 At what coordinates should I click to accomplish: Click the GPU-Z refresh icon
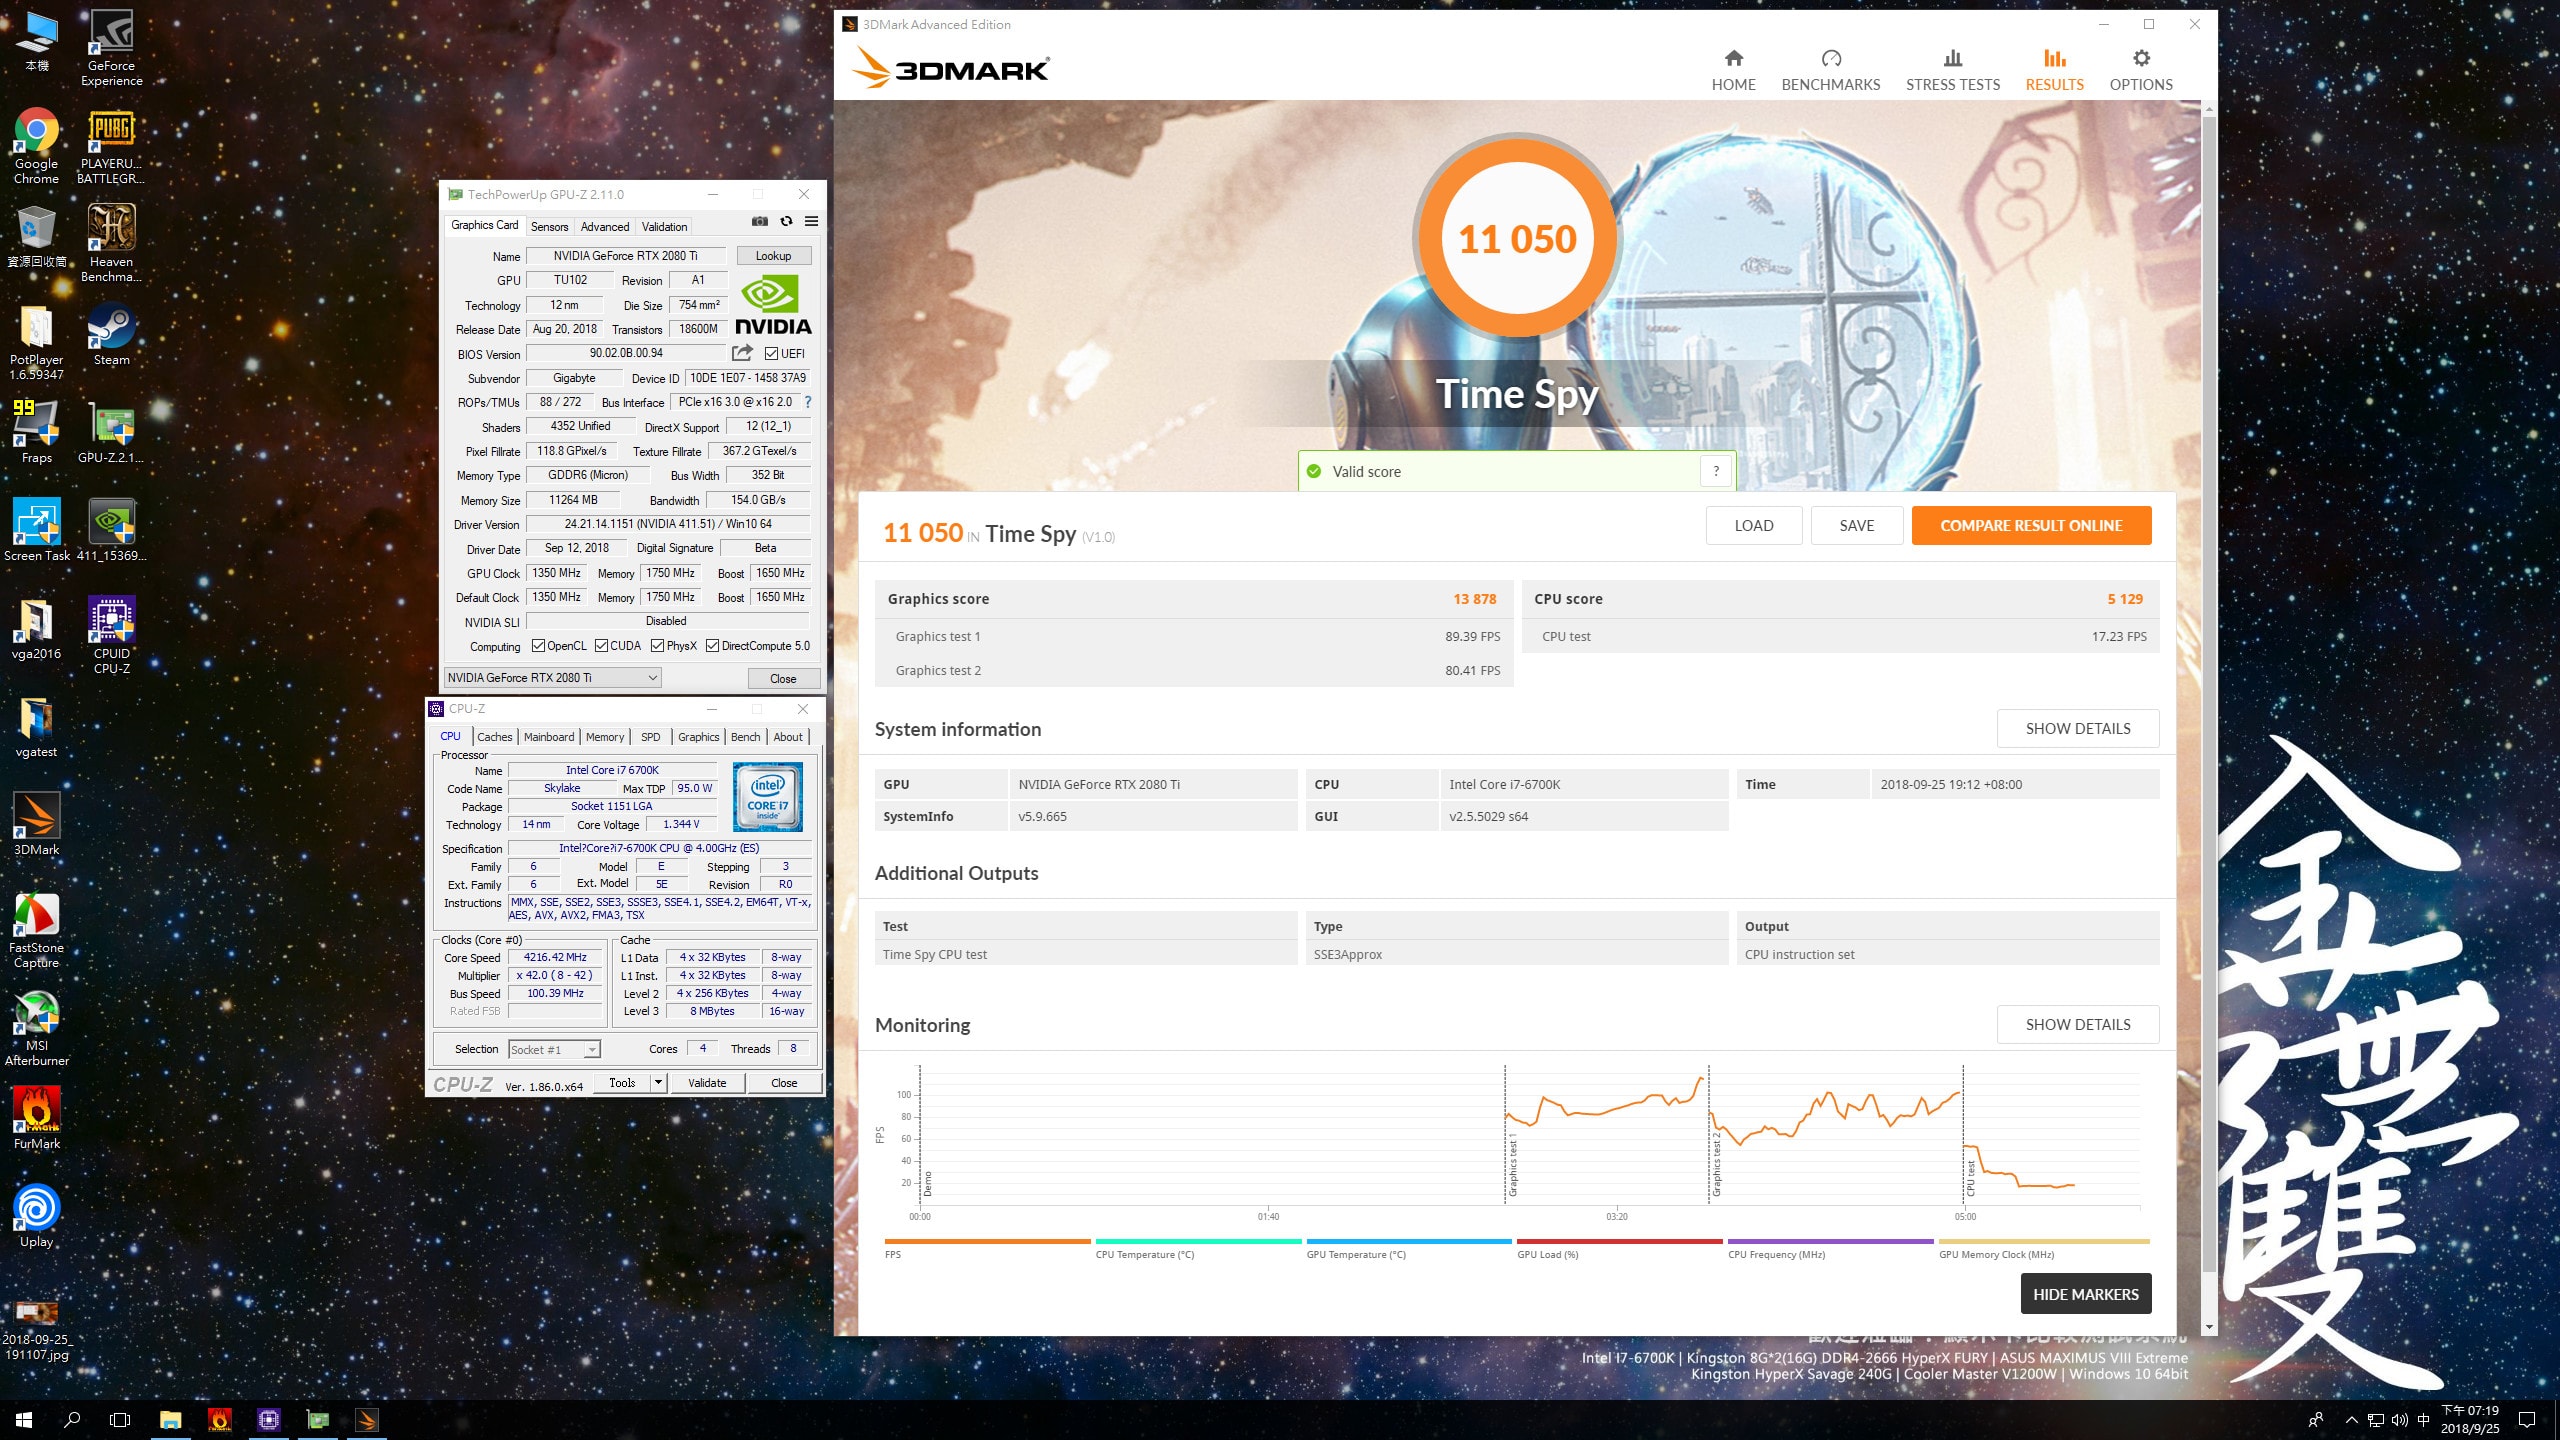point(786,221)
